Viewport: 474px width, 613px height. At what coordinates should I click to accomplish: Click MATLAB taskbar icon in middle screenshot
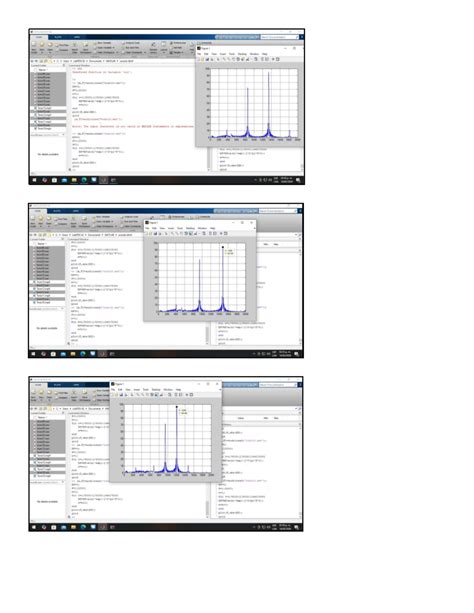coord(102,354)
